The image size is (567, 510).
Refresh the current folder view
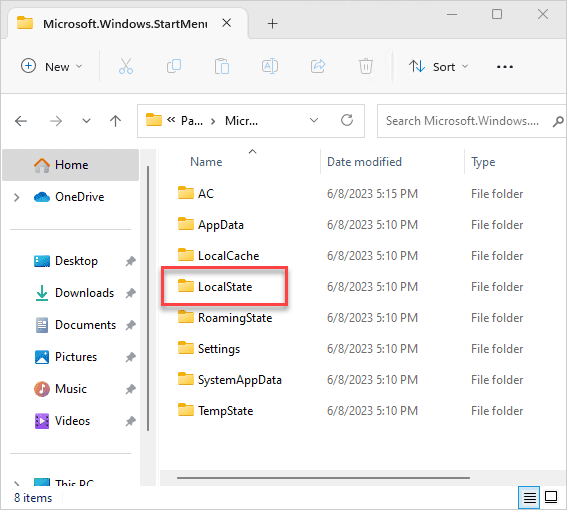pos(347,120)
